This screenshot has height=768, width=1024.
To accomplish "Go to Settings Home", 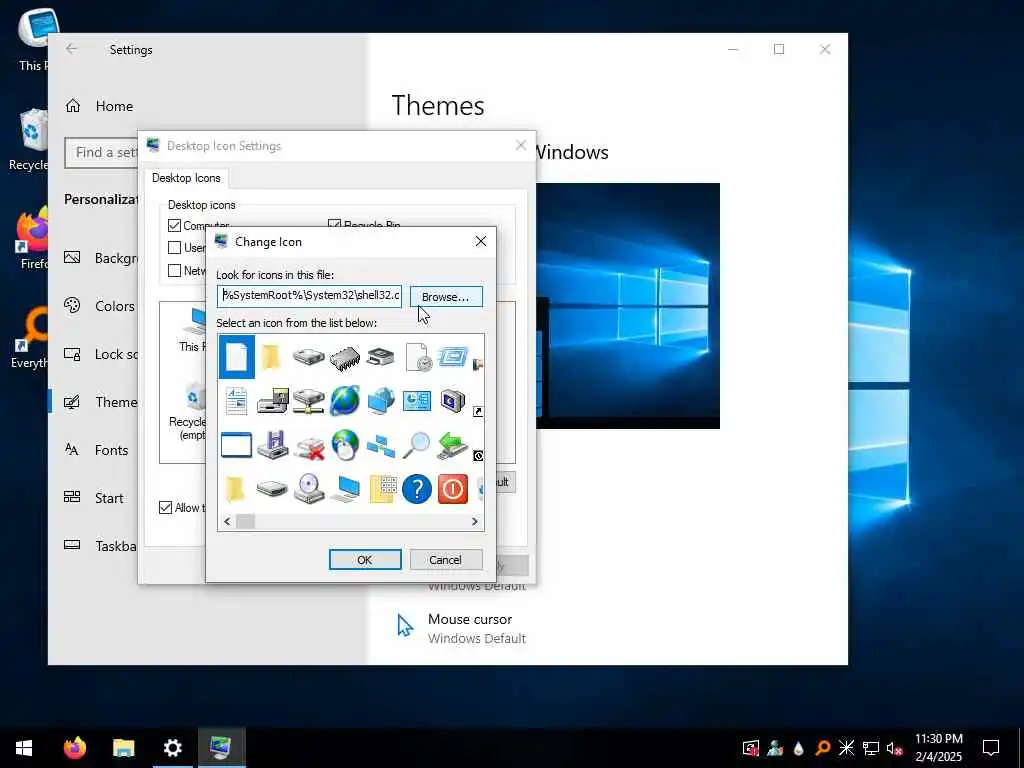I will pos(99,106).
